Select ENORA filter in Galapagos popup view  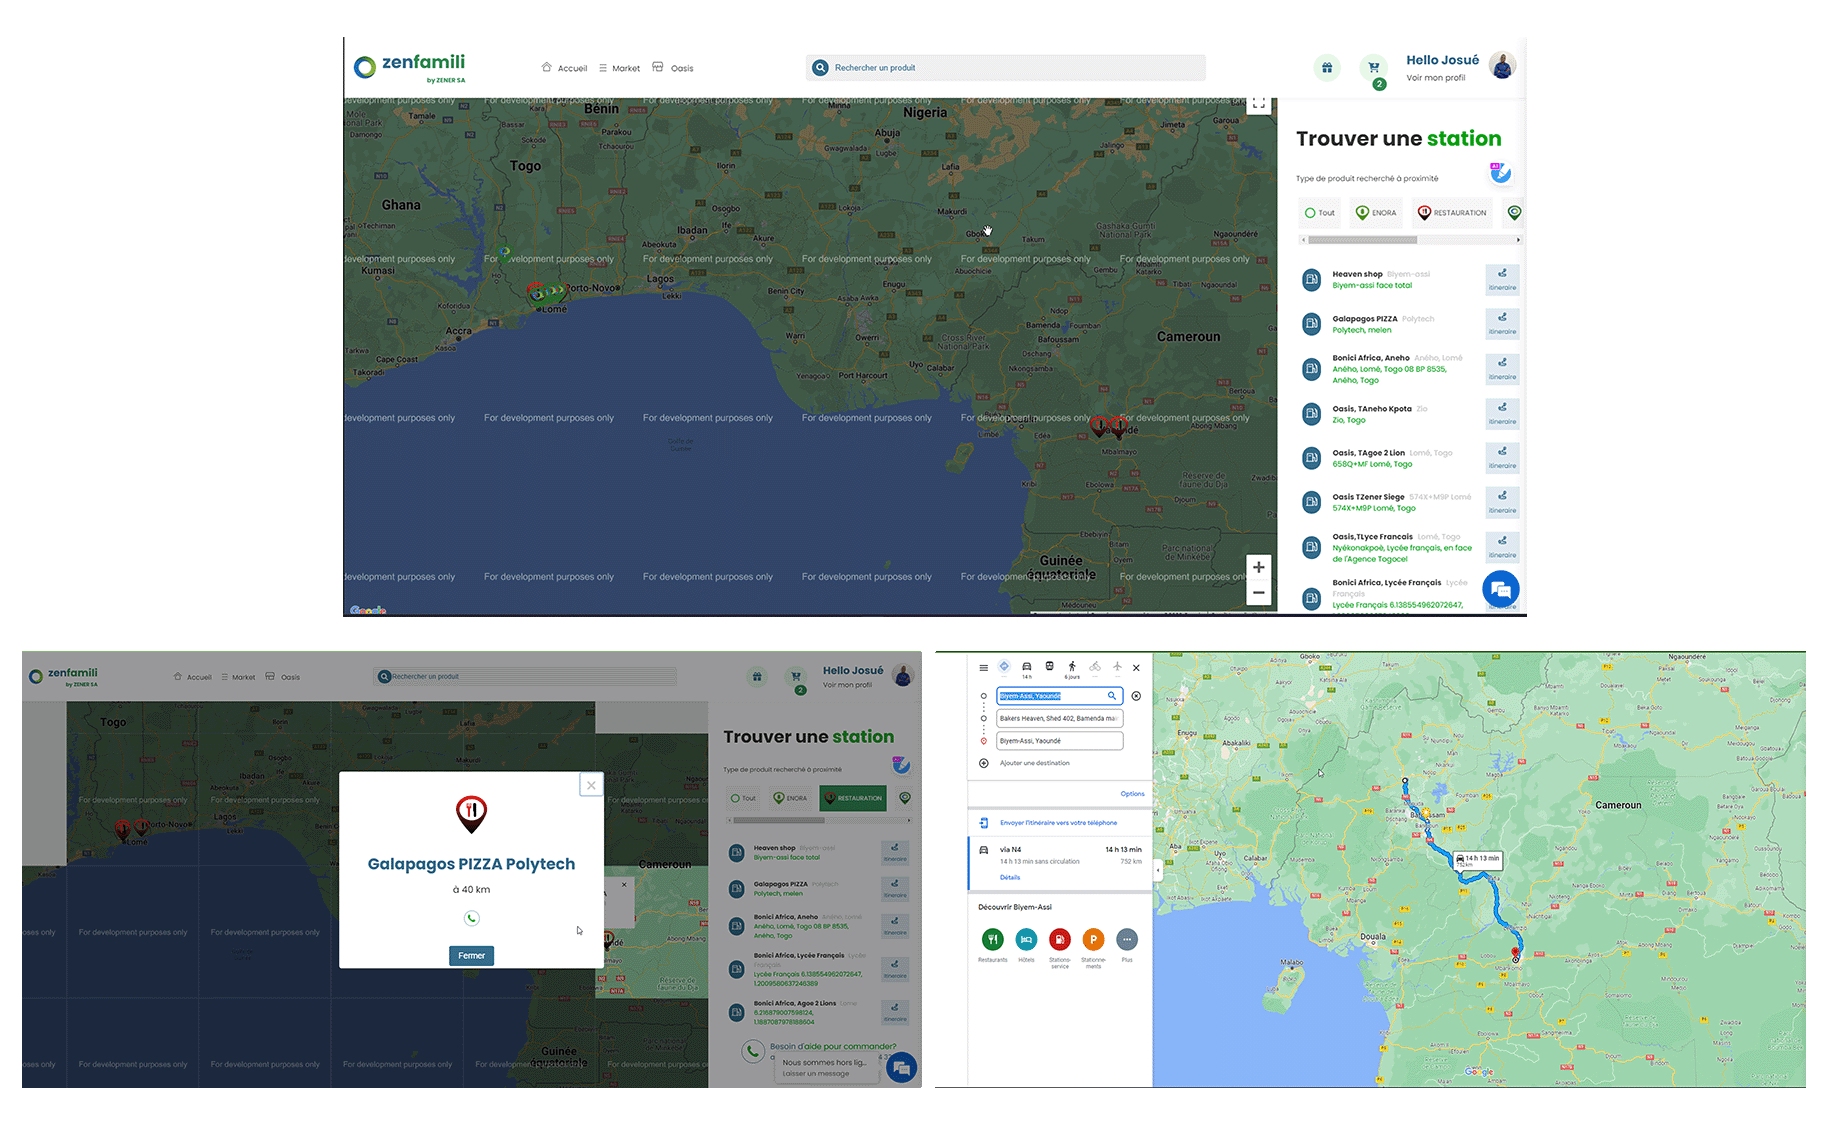[790, 798]
